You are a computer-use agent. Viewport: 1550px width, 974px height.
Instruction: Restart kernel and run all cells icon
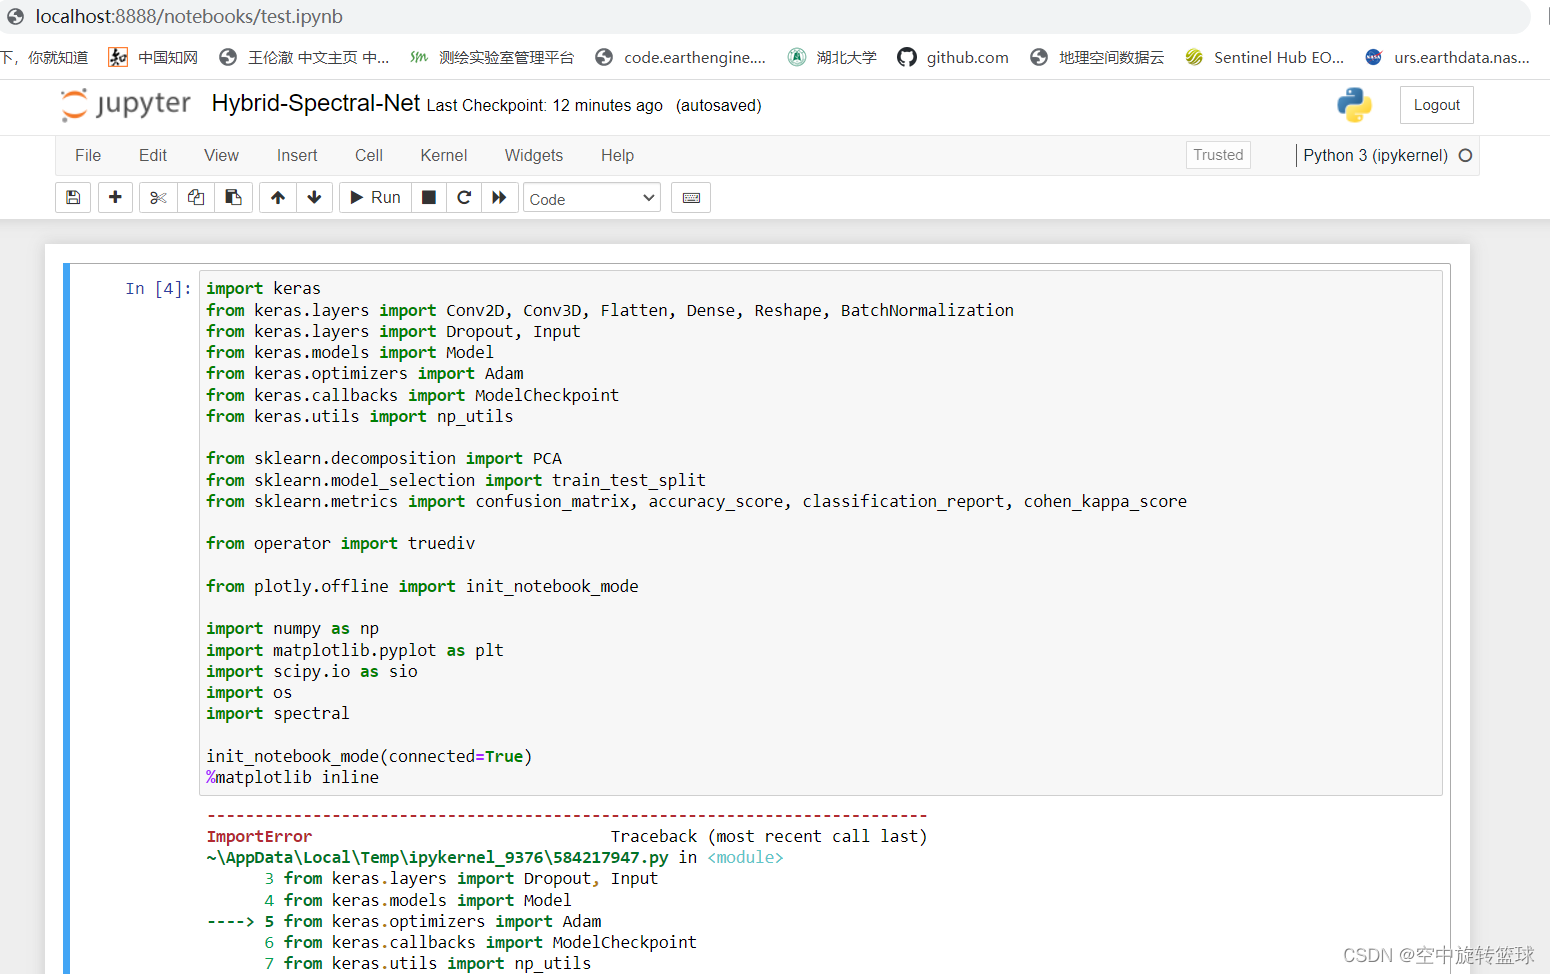pyautogui.click(x=499, y=198)
